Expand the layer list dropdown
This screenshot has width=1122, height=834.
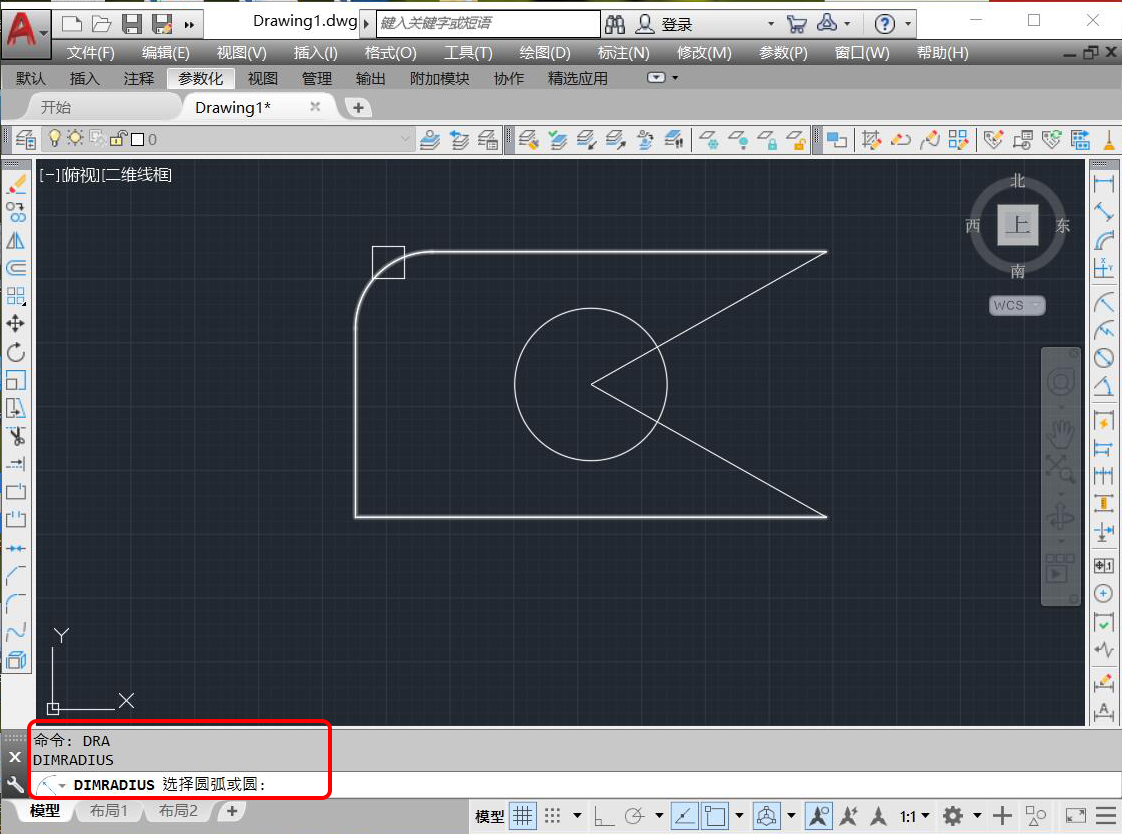point(405,139)
